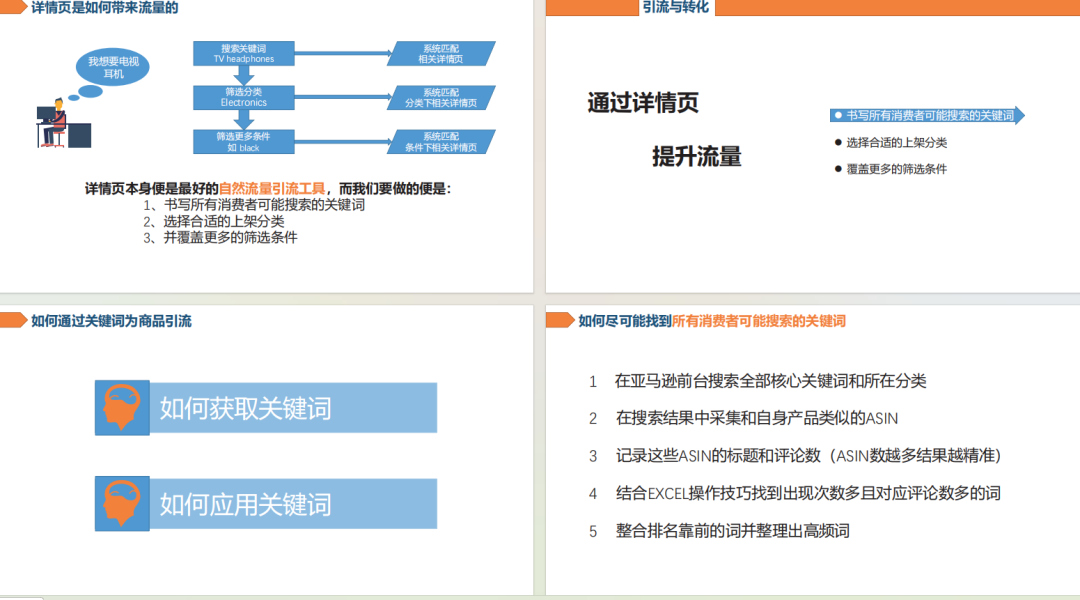Image resolution: width=1080 pixels, height=600 pixels.
Task: Click the orange arrow icon before 如何尽可能找到
Action: point(557,321)
